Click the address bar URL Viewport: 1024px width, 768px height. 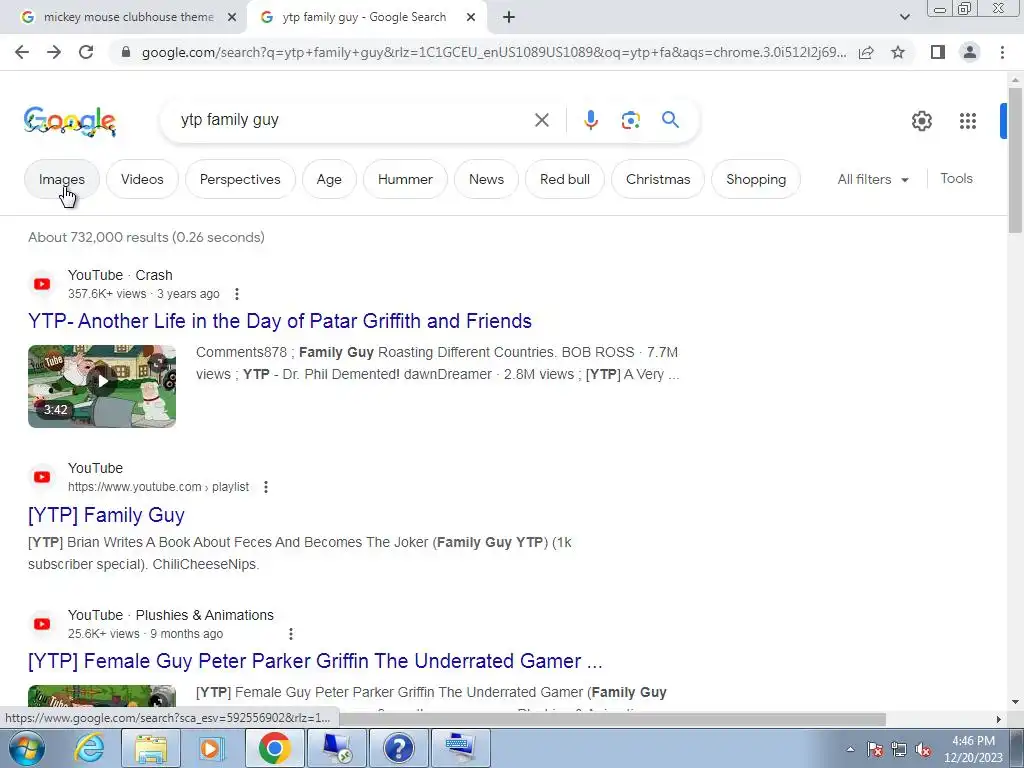[x=494, y=52]
